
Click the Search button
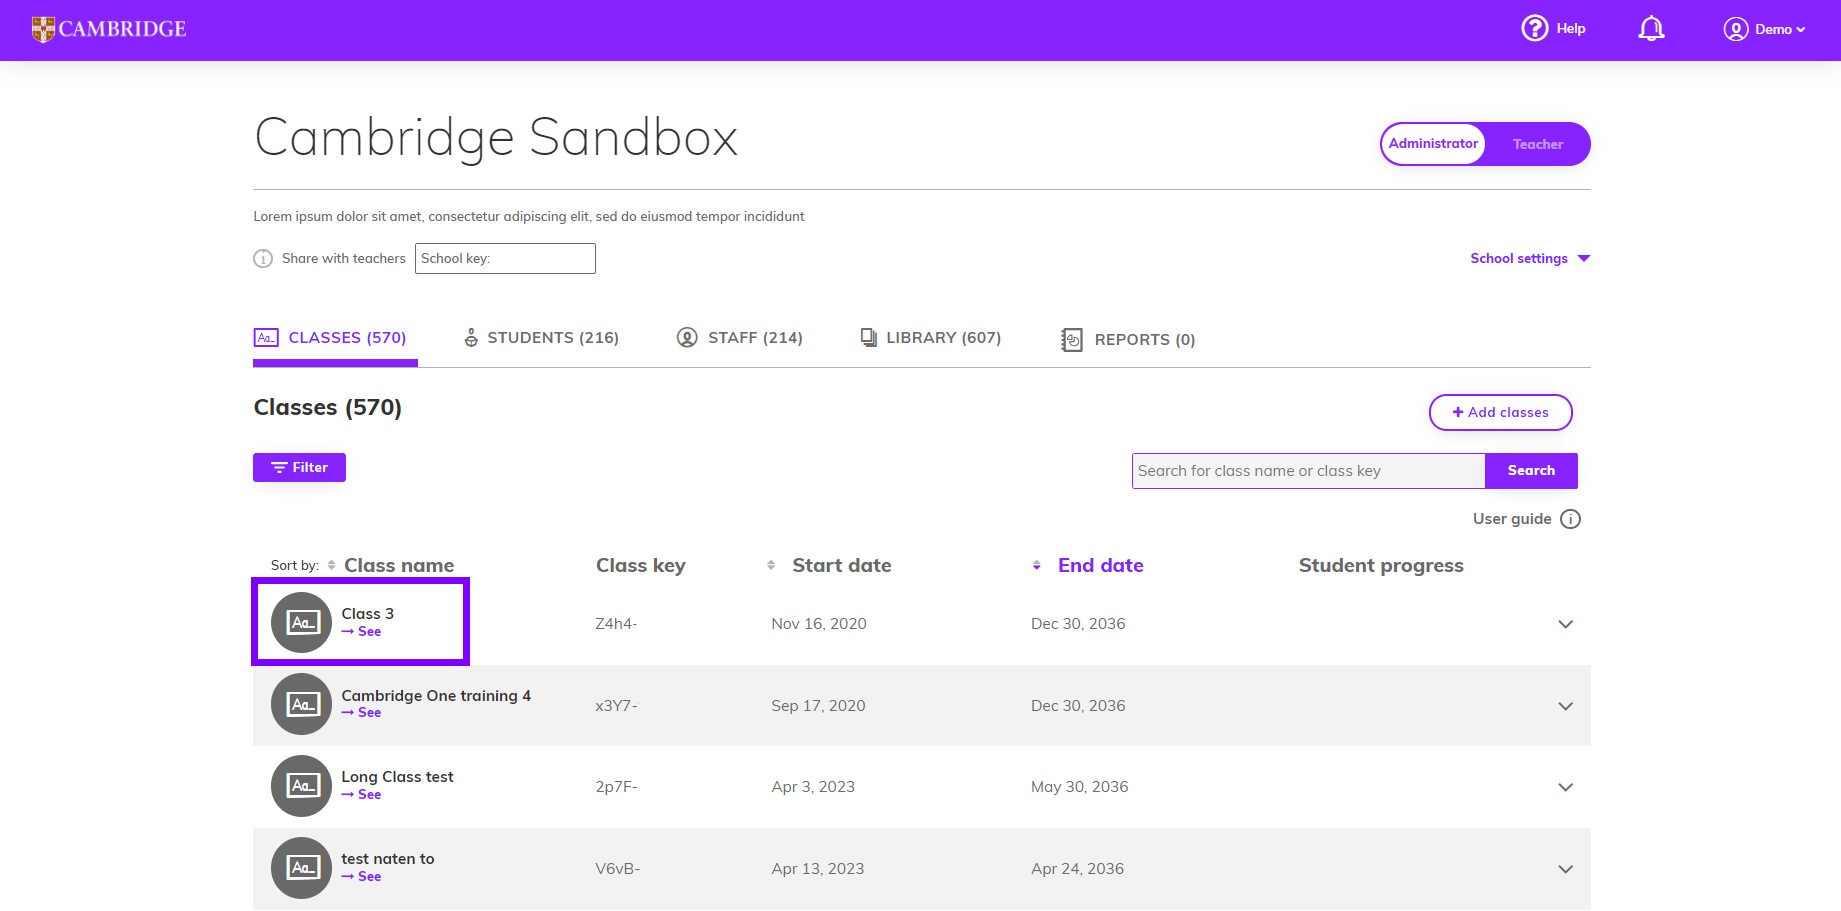tap(1531, 471)
